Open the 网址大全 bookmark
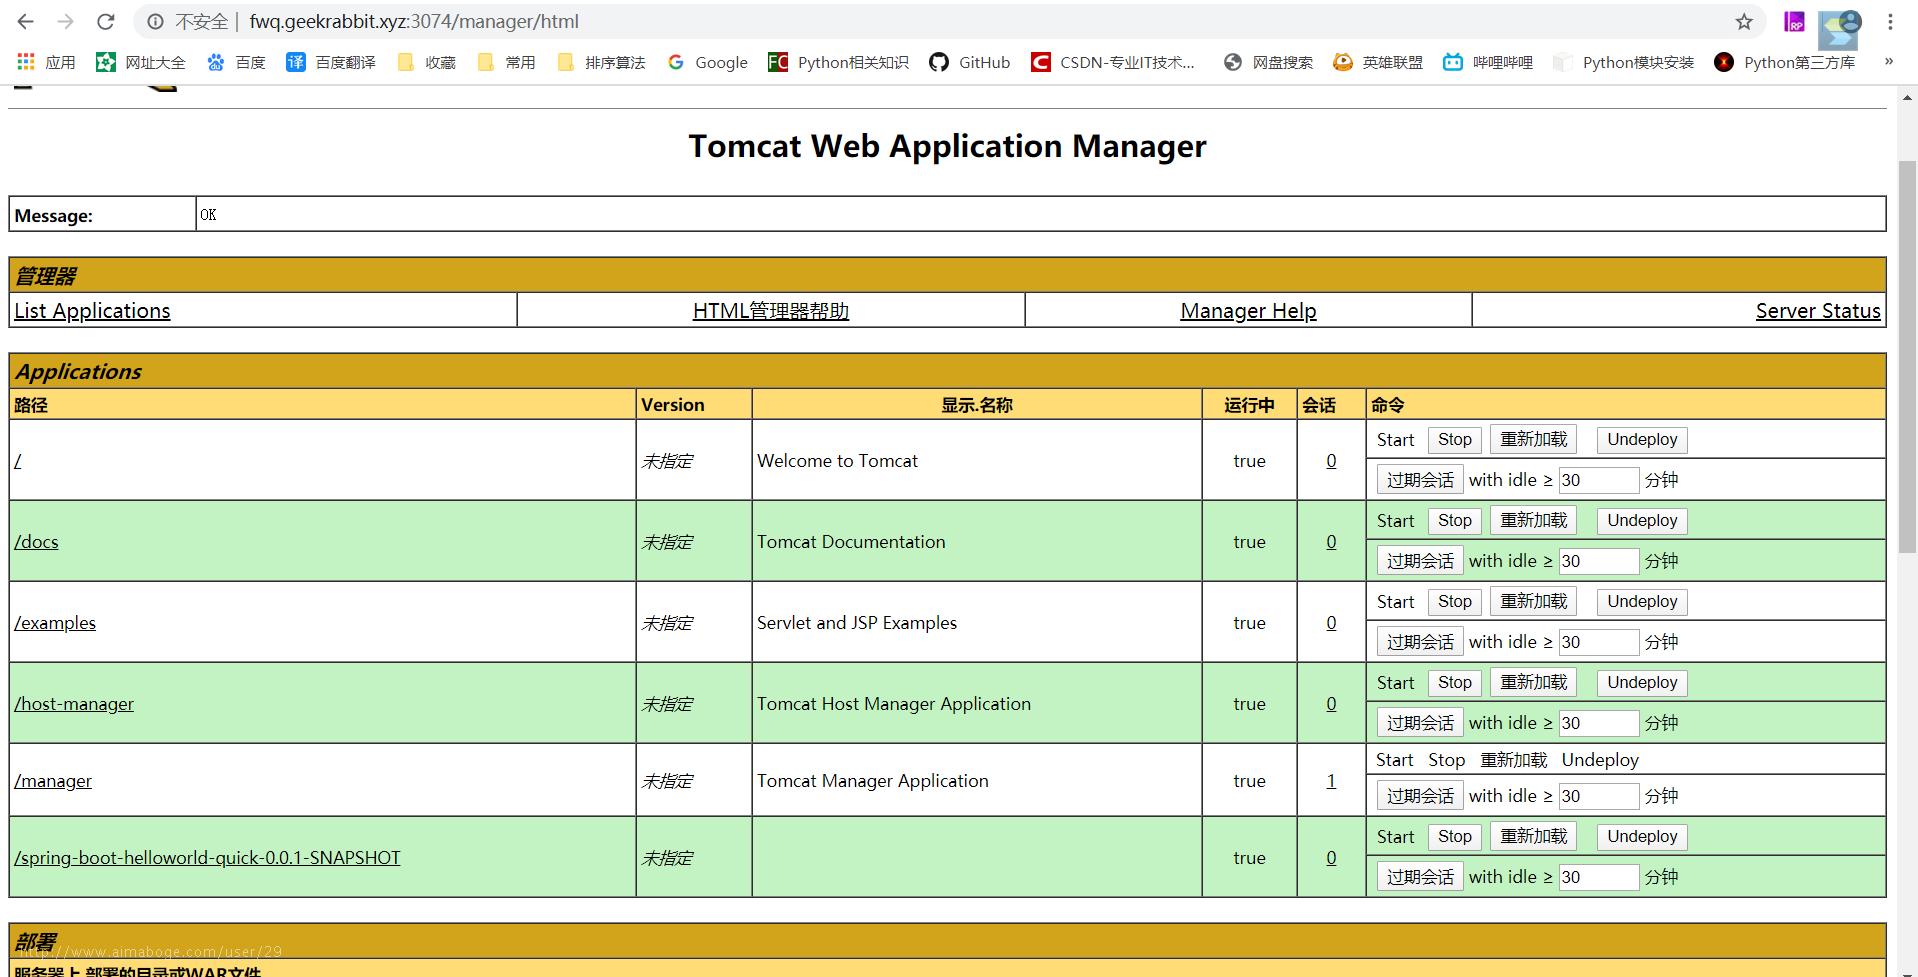 click(141, 62)
